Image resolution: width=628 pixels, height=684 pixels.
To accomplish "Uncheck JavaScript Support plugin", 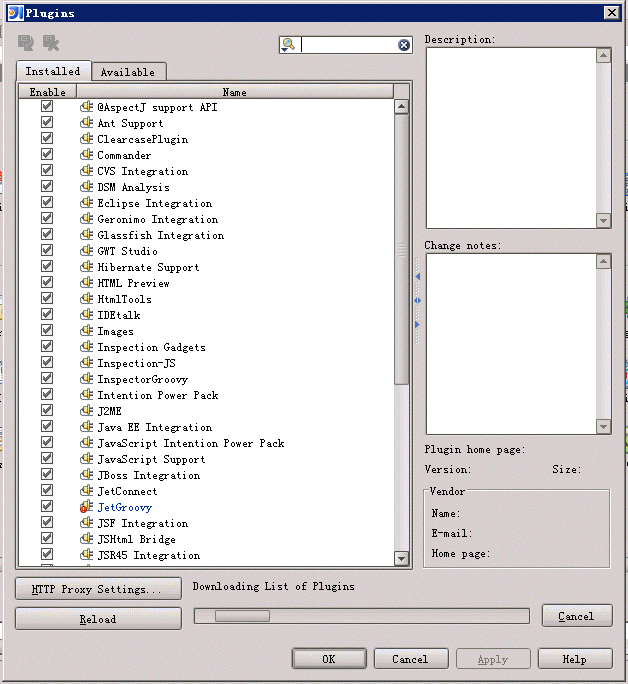I will (x=47, y=458).
